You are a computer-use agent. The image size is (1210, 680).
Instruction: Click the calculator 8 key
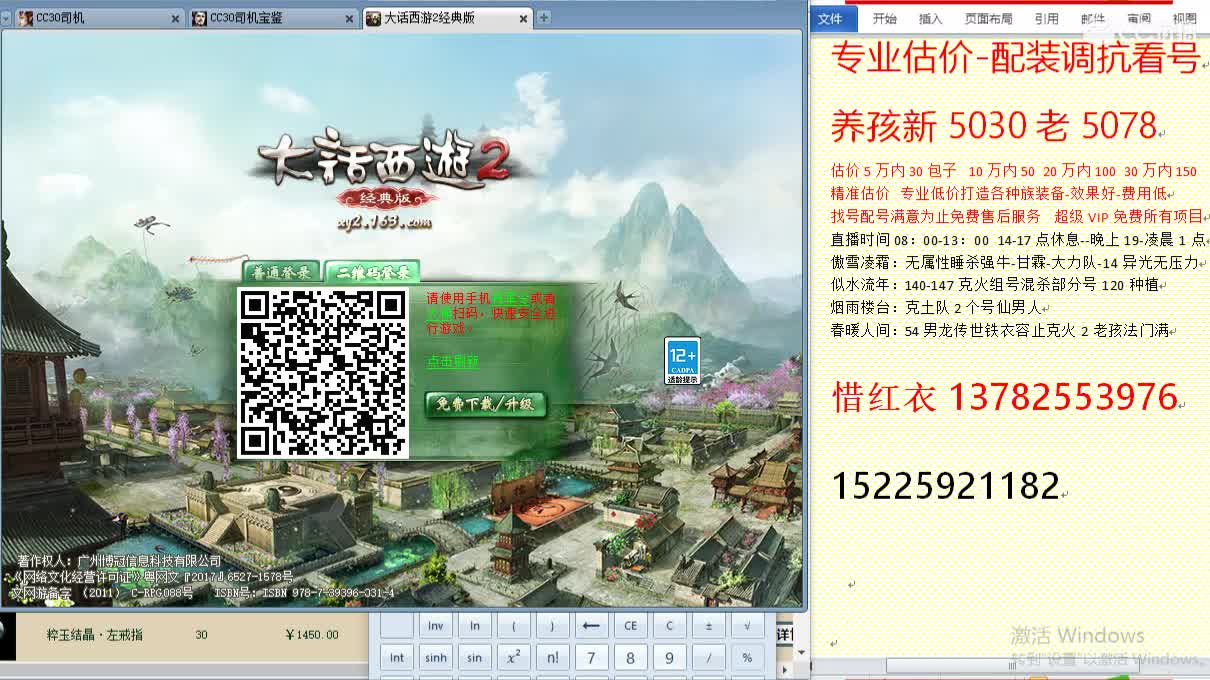tap(630, 658)
